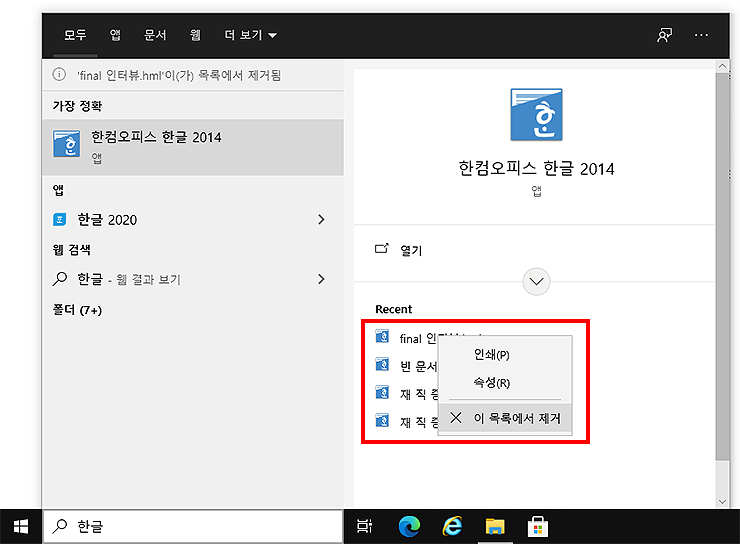The height and width of the screenshot is (544, 740).
Task: Click the file icon of '빈 문서' recent item
Action: (x=382, y=365)
